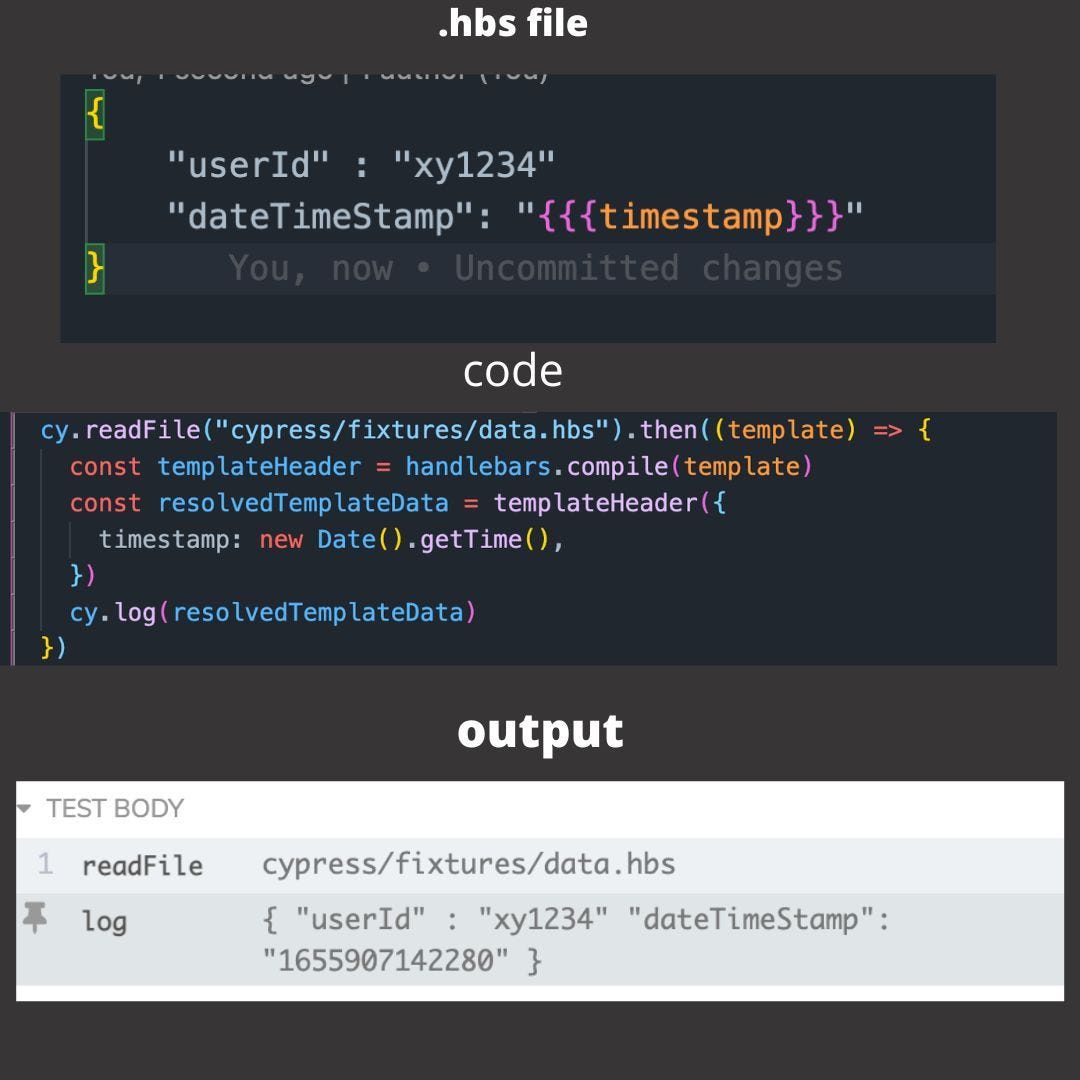This screenshot has width=1080, height=1080.
Task: Collapse the JSON block using the brace marker
Action: click(94, 113)
